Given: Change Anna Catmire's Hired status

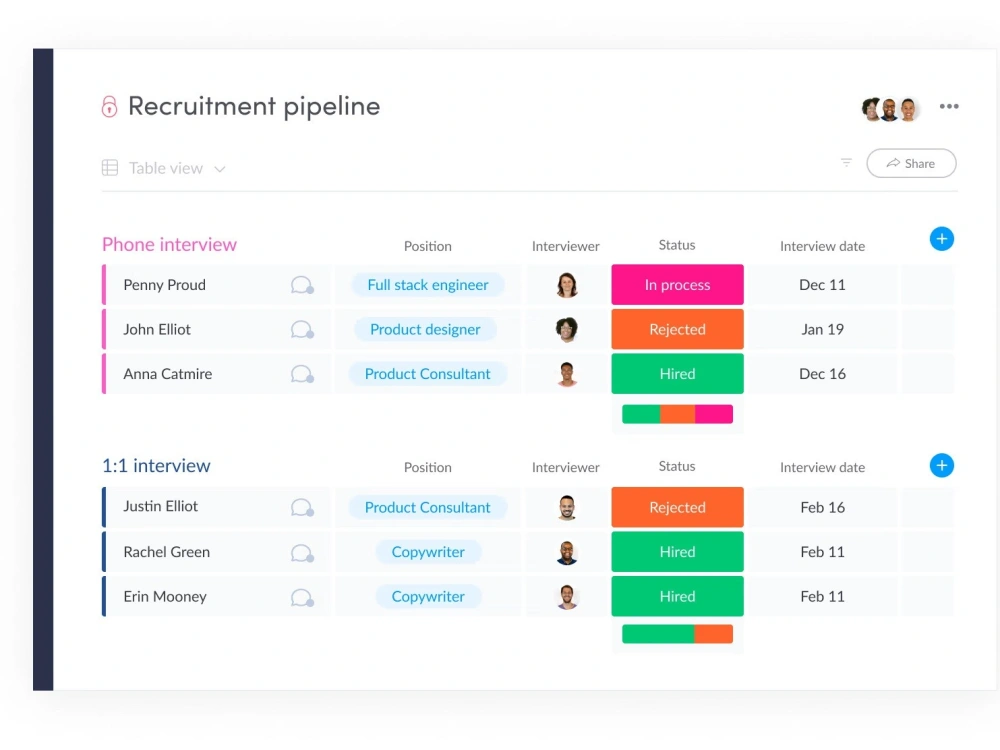Looking at the screenshot, I should (677, 374).
